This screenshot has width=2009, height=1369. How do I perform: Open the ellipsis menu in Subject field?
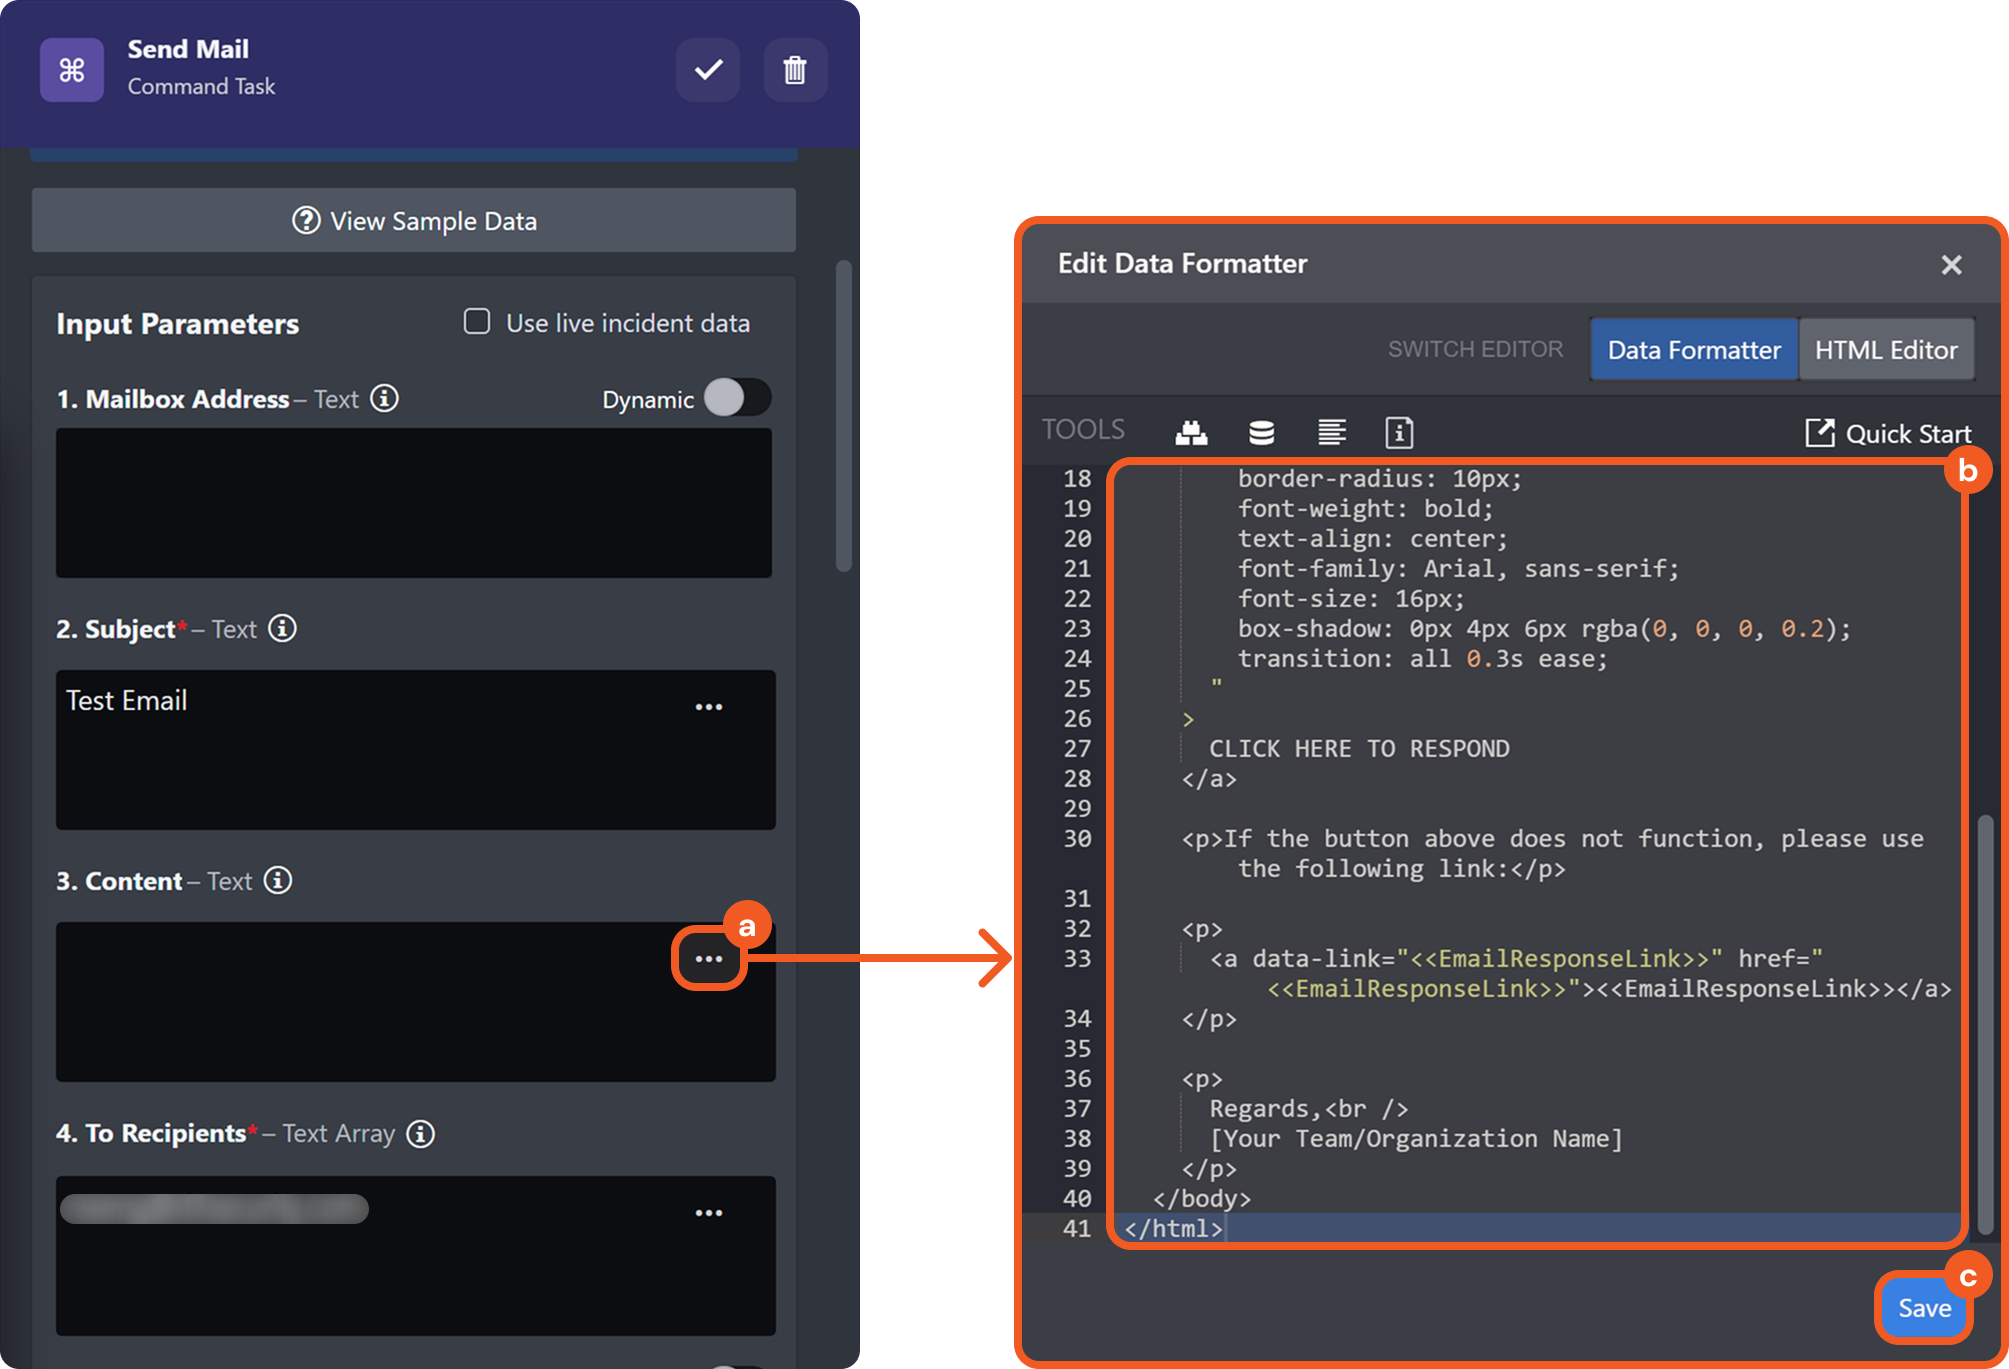(x=709, y=707)
